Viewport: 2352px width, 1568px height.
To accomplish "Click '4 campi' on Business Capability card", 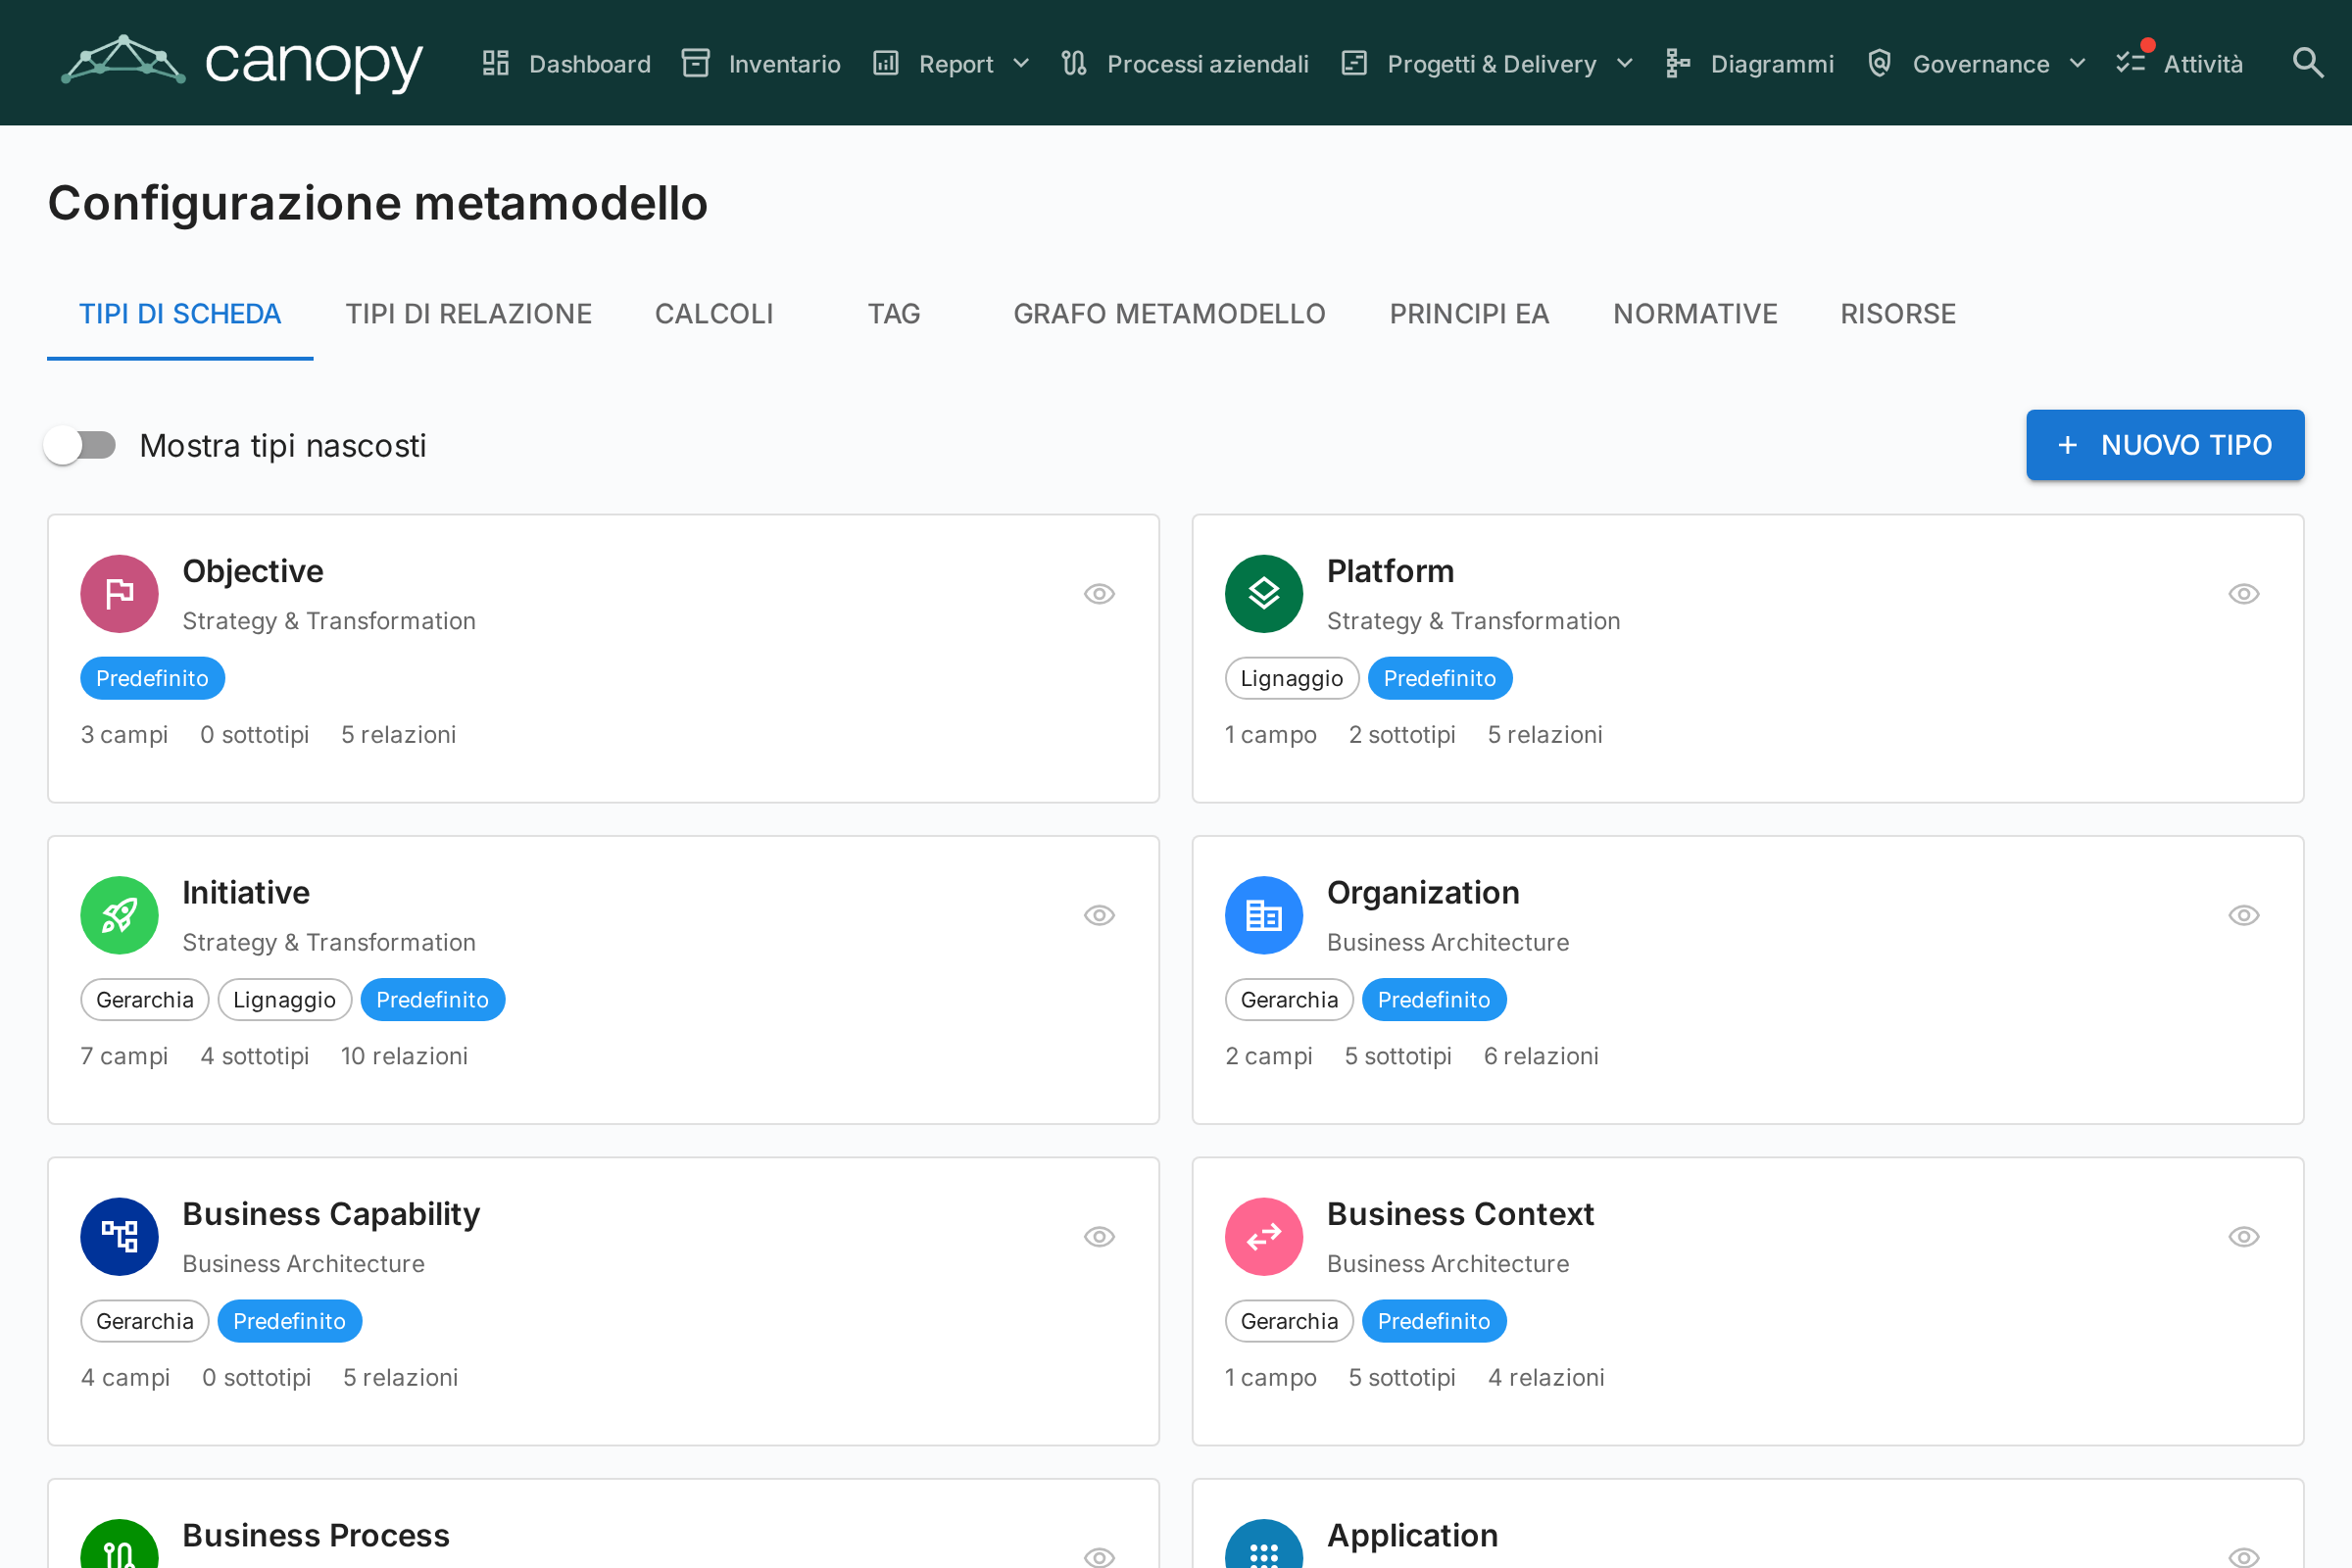I will tap(125, 1378).
